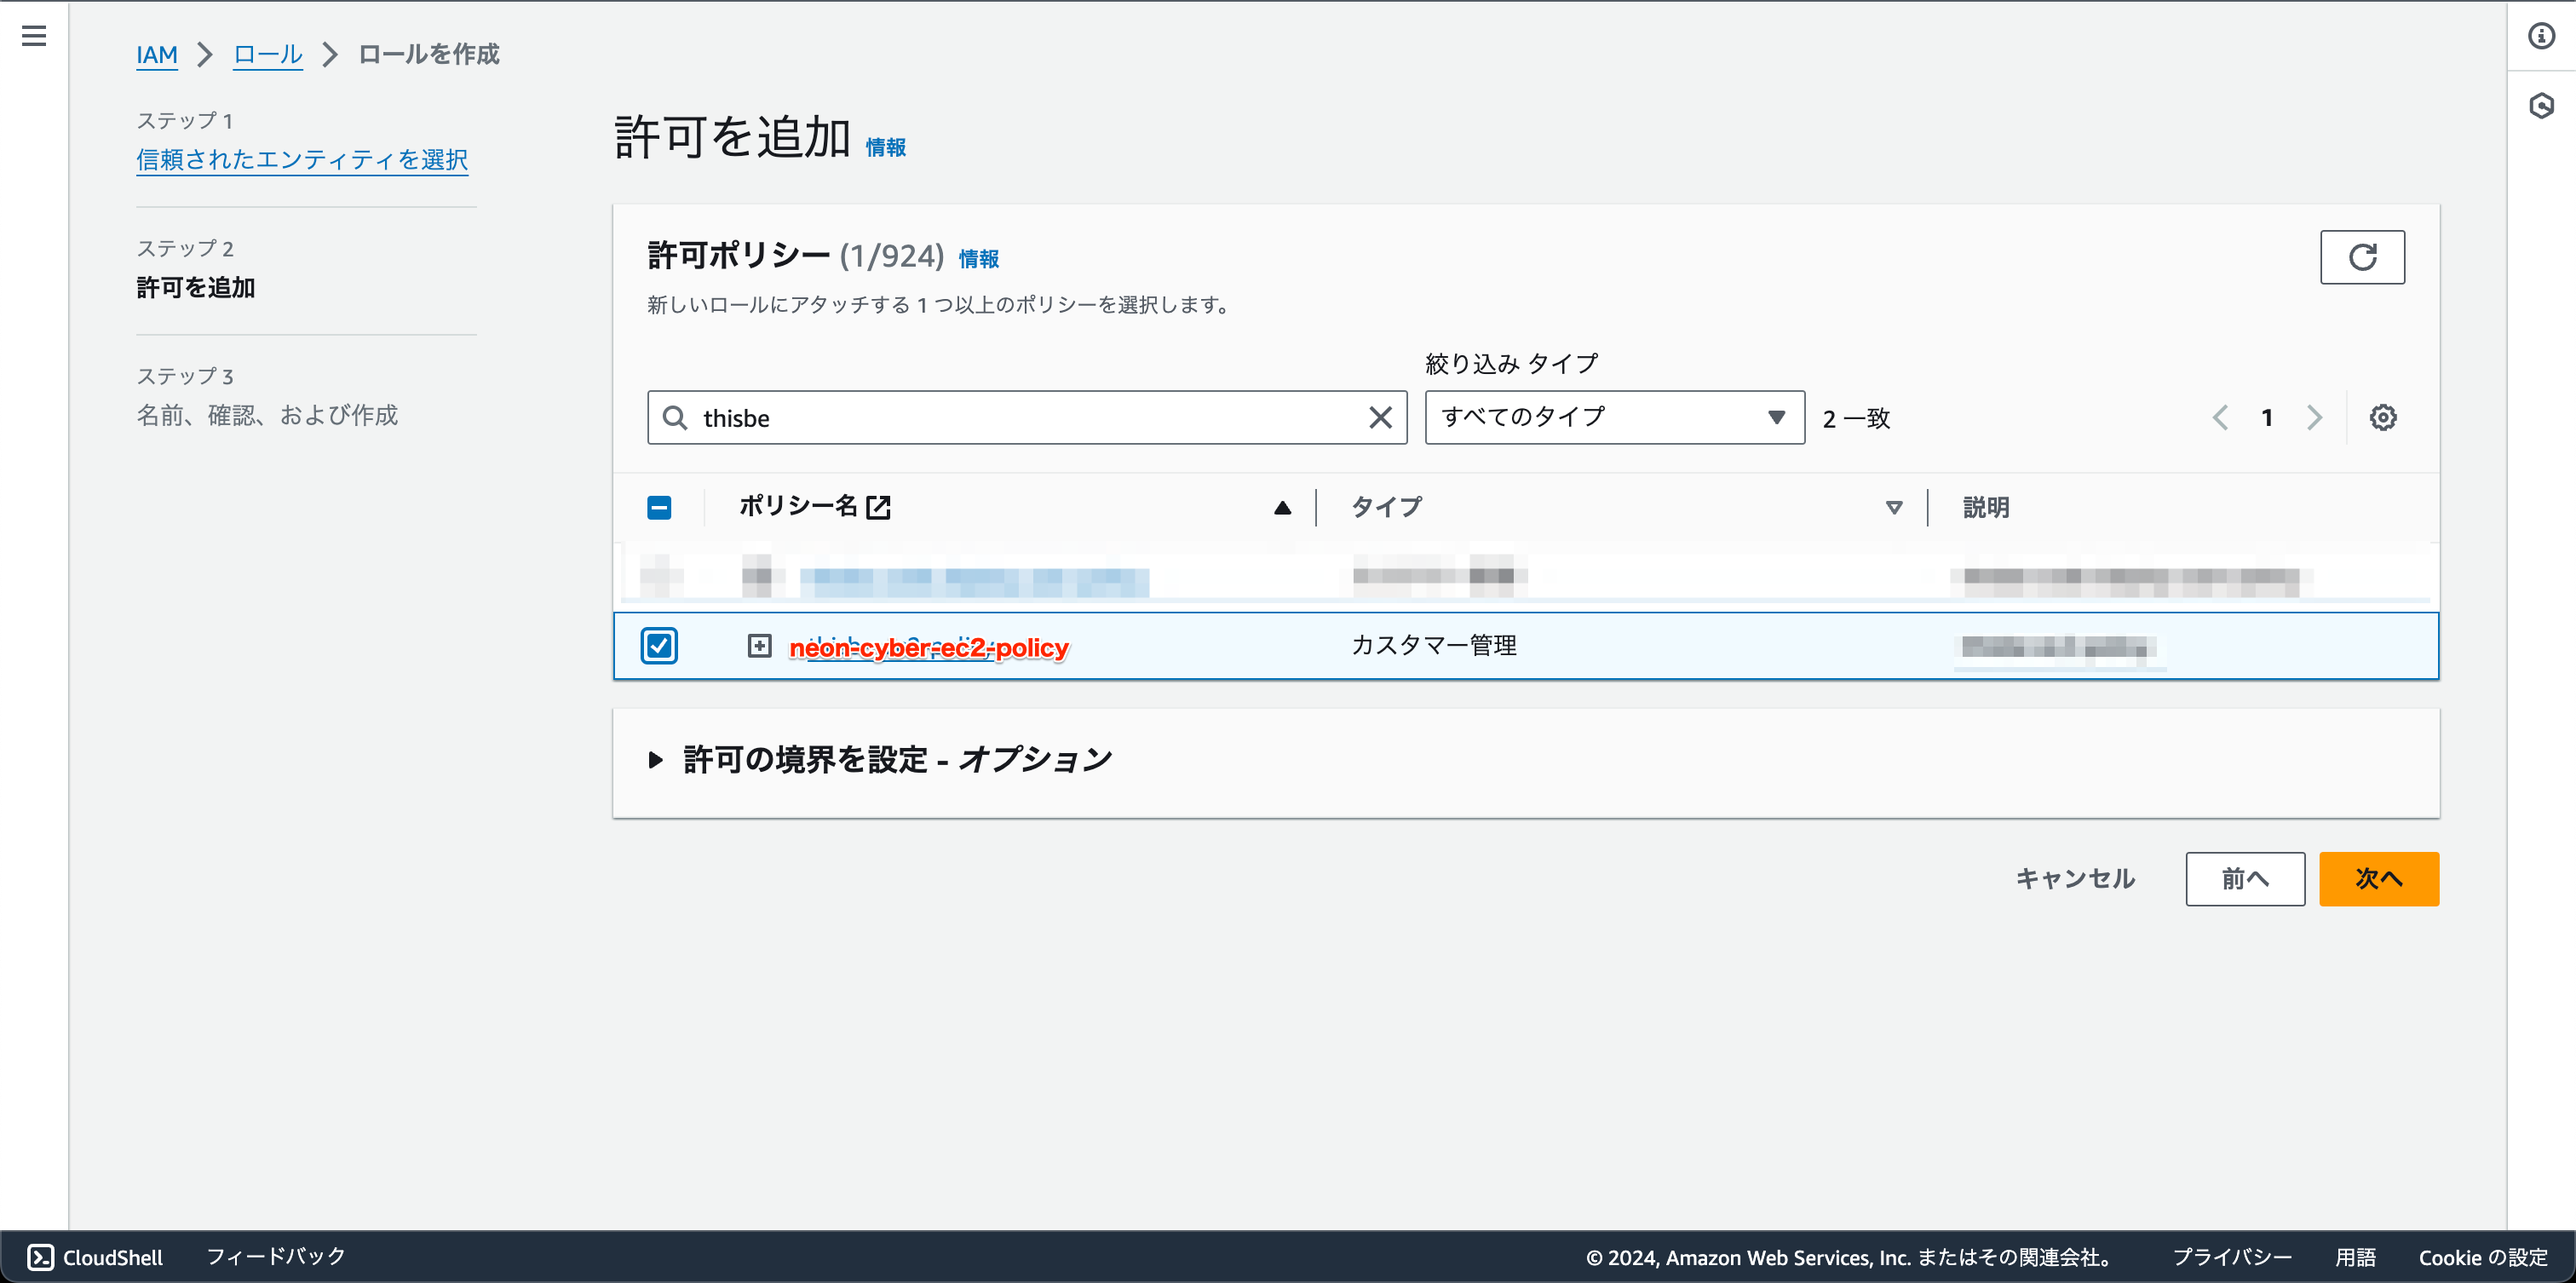Open CloudShell from the bottom bar
The height and width of the screenshot is (1283, 2576).
pos(95,1257)
